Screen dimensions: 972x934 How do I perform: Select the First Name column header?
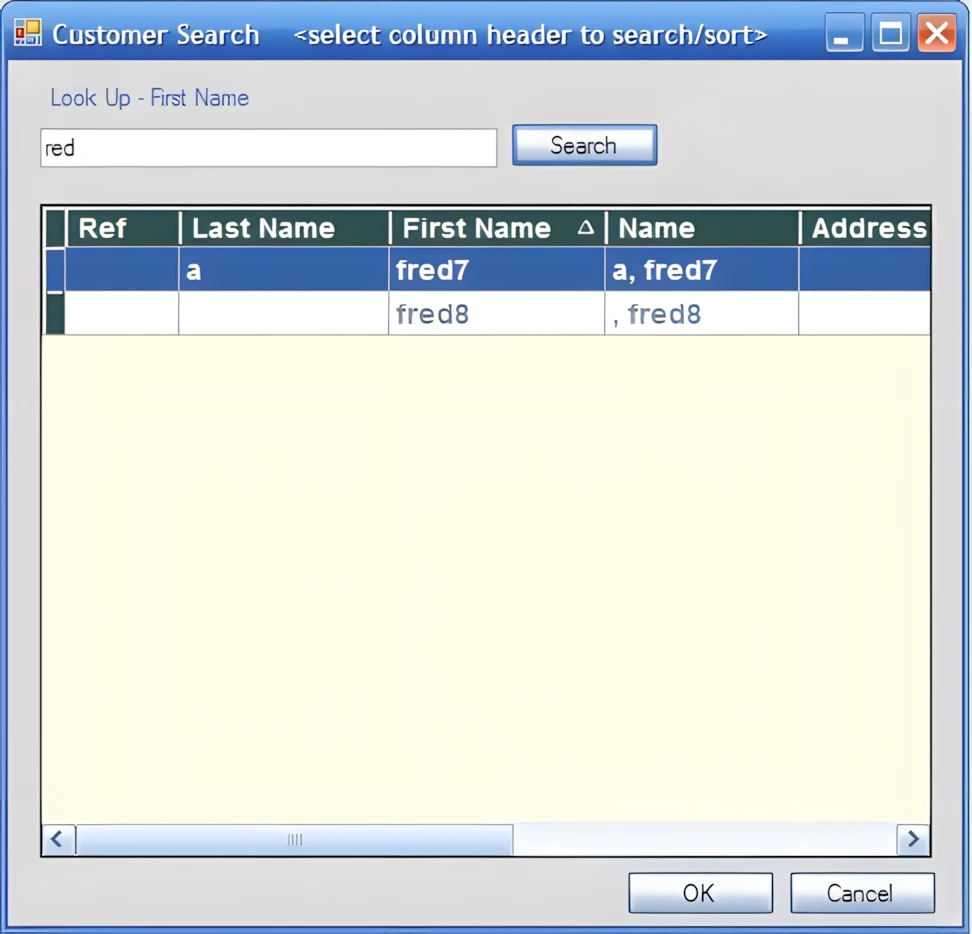tap(478, 228)
